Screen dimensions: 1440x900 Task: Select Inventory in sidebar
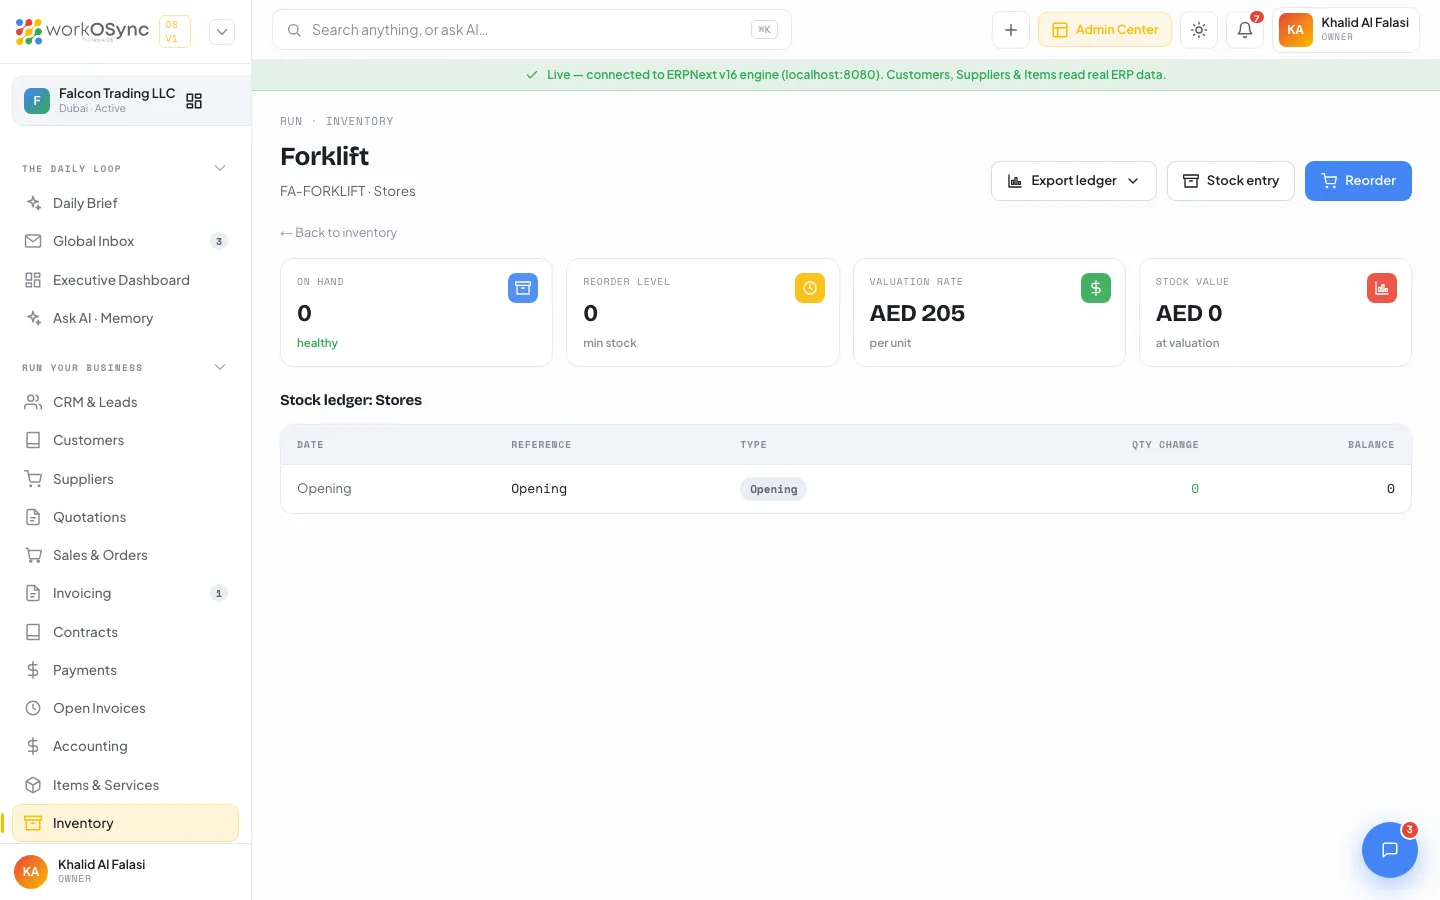pos(125,823)
